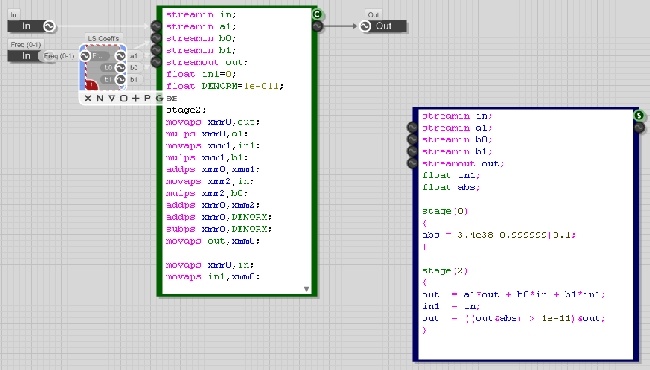
Task: Click the green C badge on code block
Action: point(317,15)
